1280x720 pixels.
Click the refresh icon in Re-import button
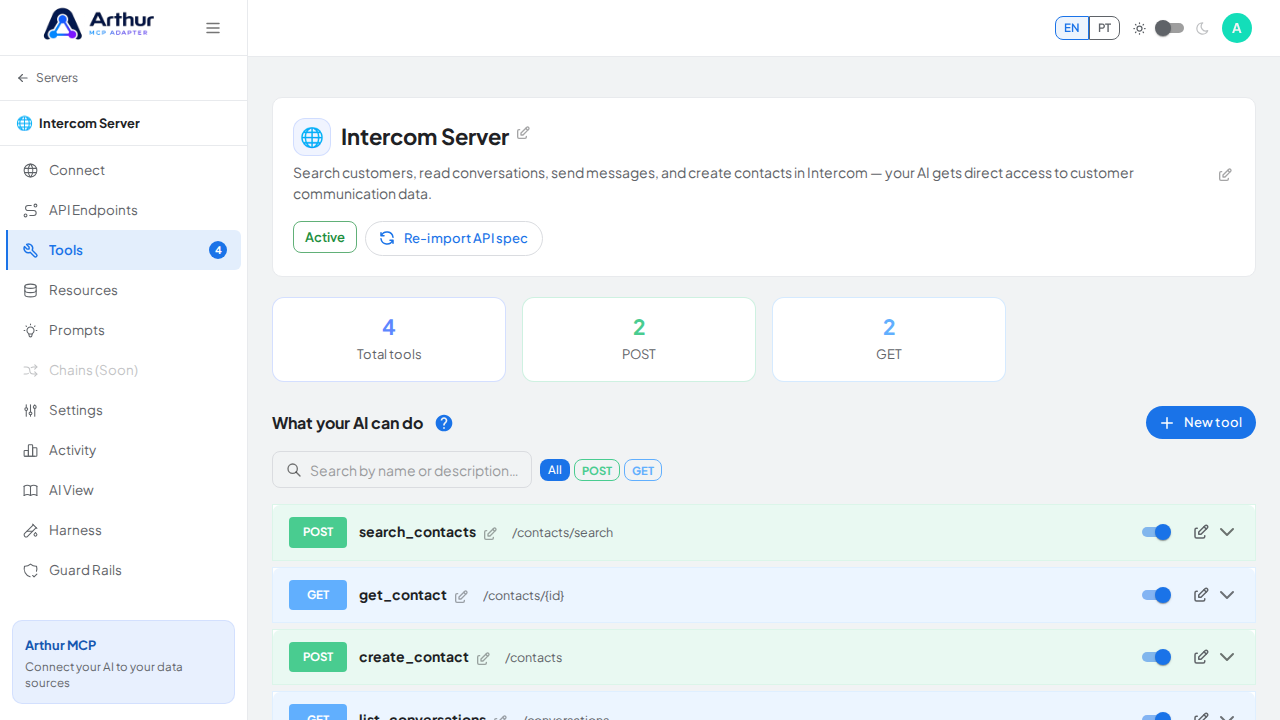pos(387,238)
